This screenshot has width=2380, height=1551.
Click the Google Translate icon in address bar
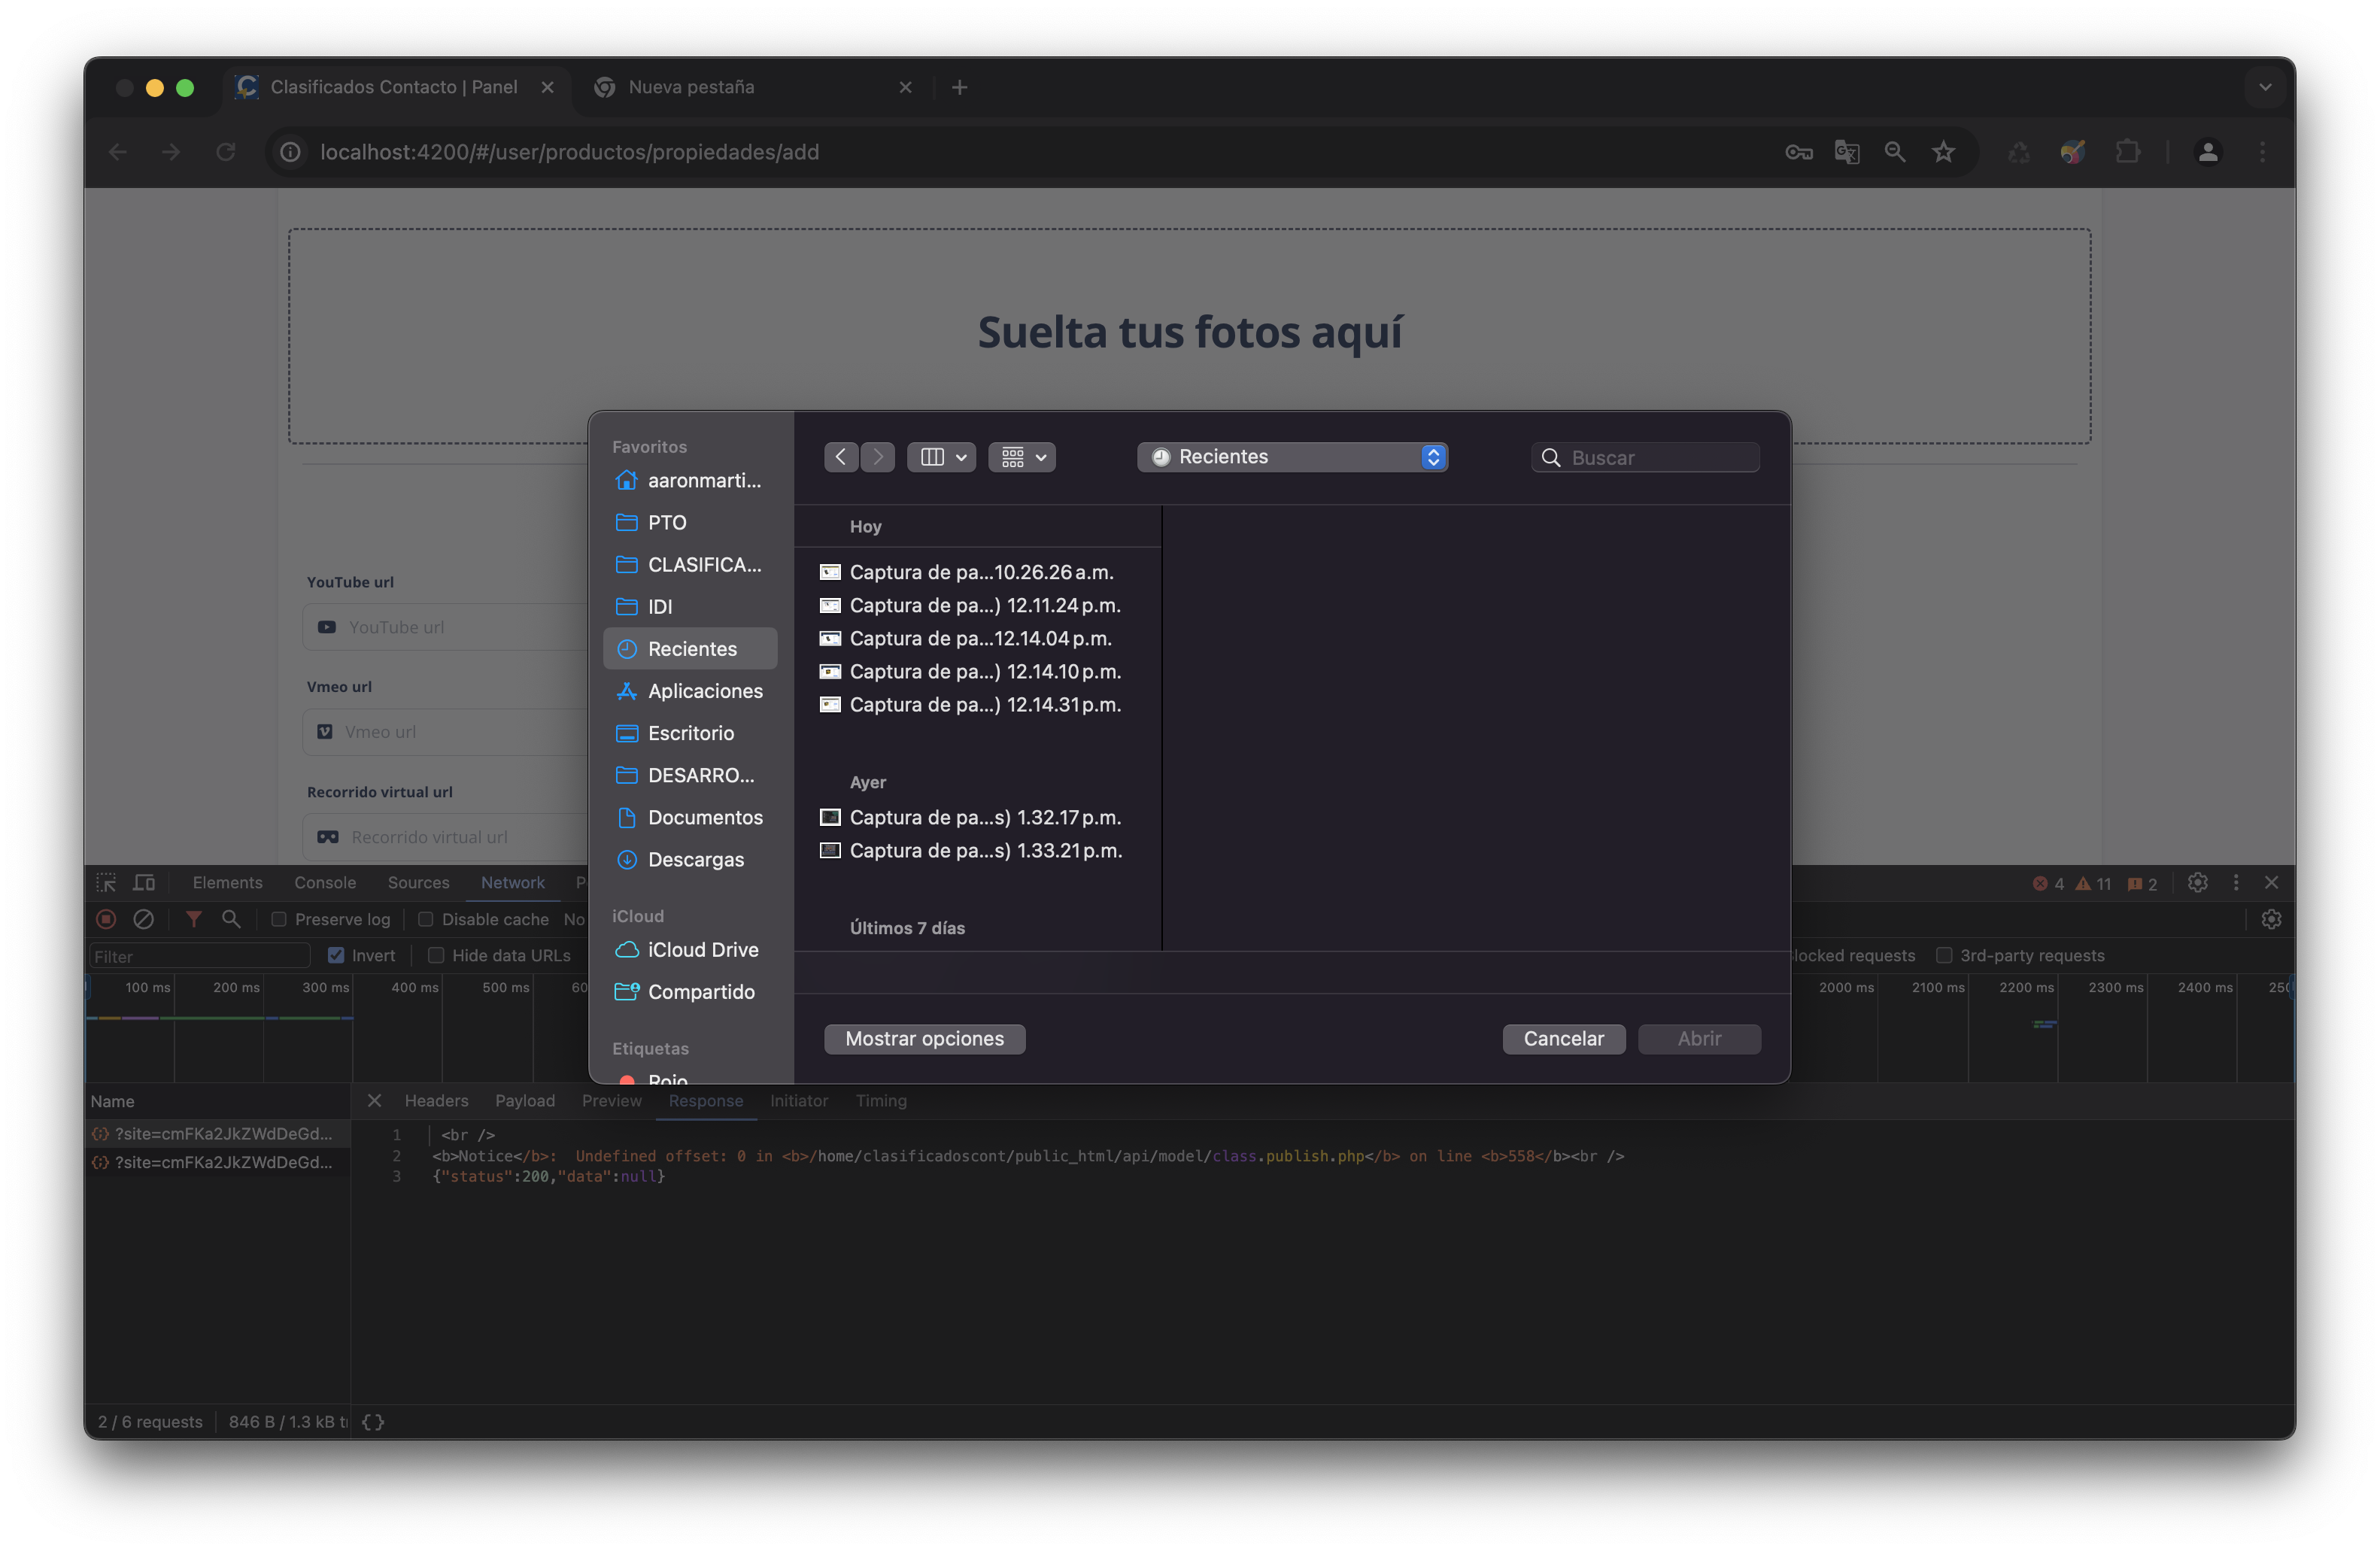pyautogui.click(x=1846, y=152)
